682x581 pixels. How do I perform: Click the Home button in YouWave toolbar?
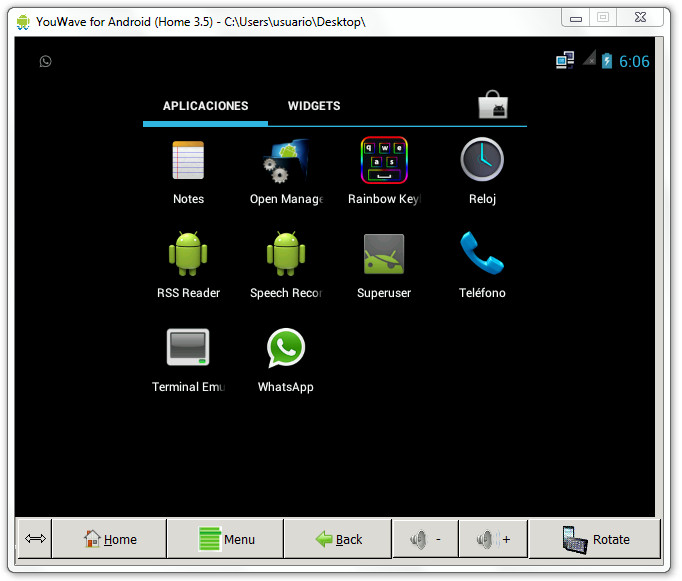point(110,539)
